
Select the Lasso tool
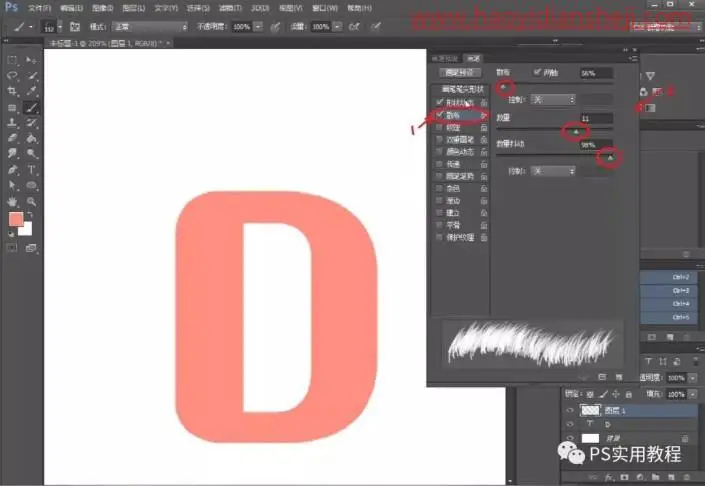[12, 76]
